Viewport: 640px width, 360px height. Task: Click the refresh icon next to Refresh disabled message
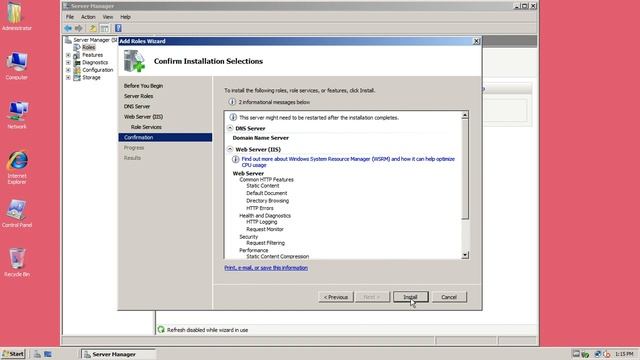tap(161, 329)
